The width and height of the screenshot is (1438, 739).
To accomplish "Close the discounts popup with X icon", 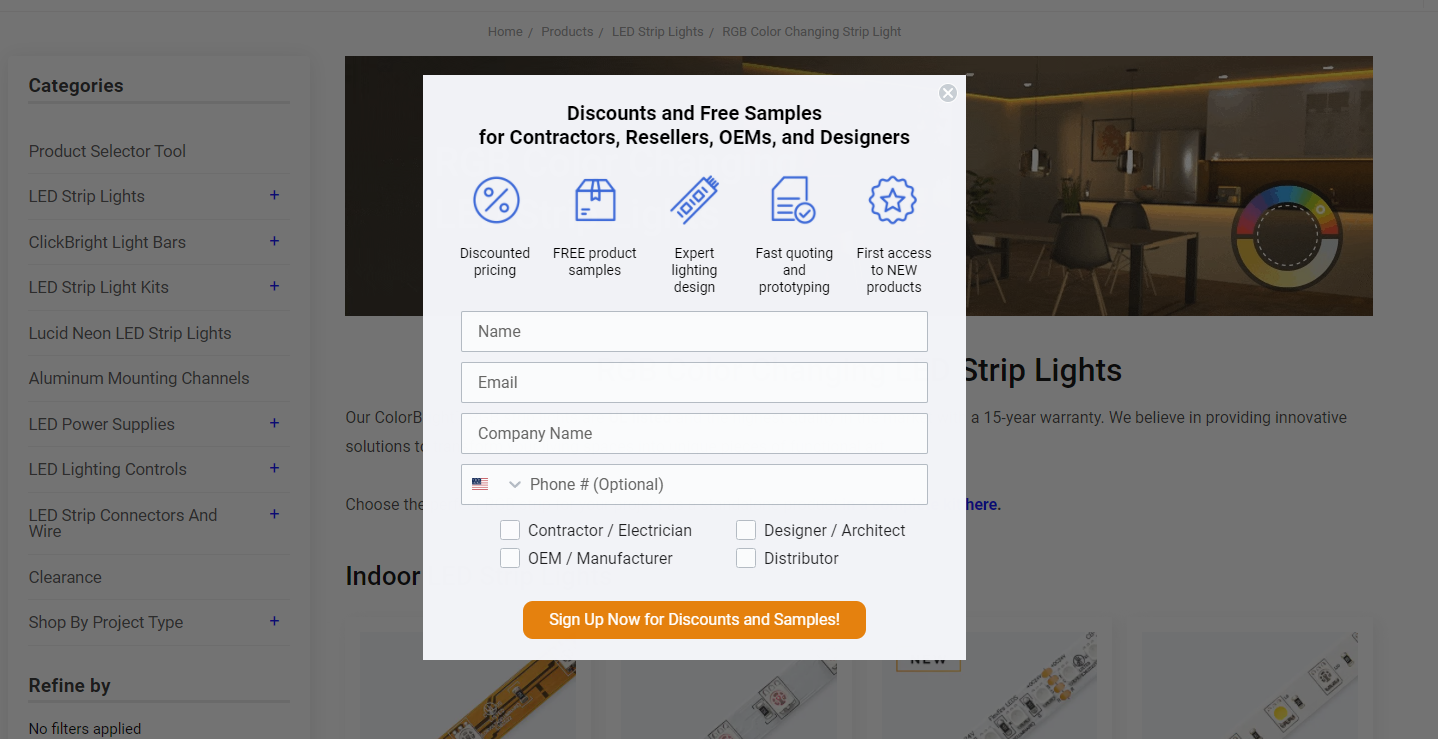I will click(x=948, y=93).
